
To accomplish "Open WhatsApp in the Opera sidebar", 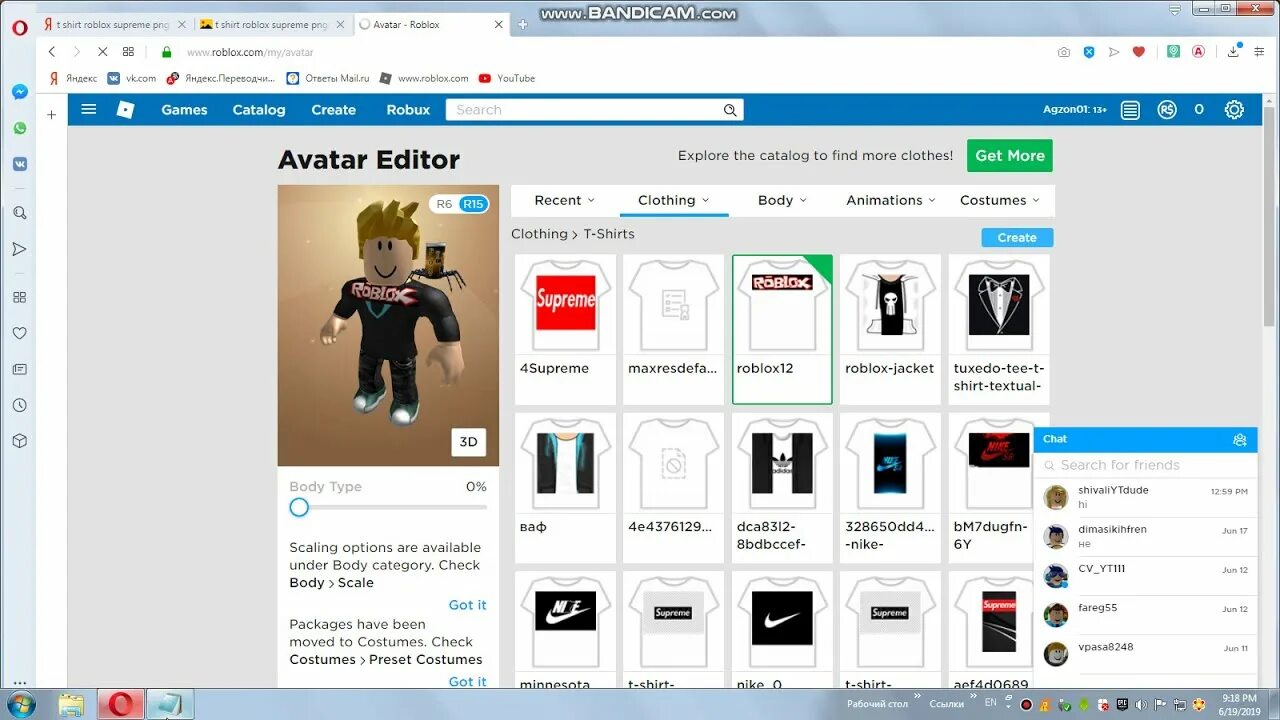I will point(19,128).
